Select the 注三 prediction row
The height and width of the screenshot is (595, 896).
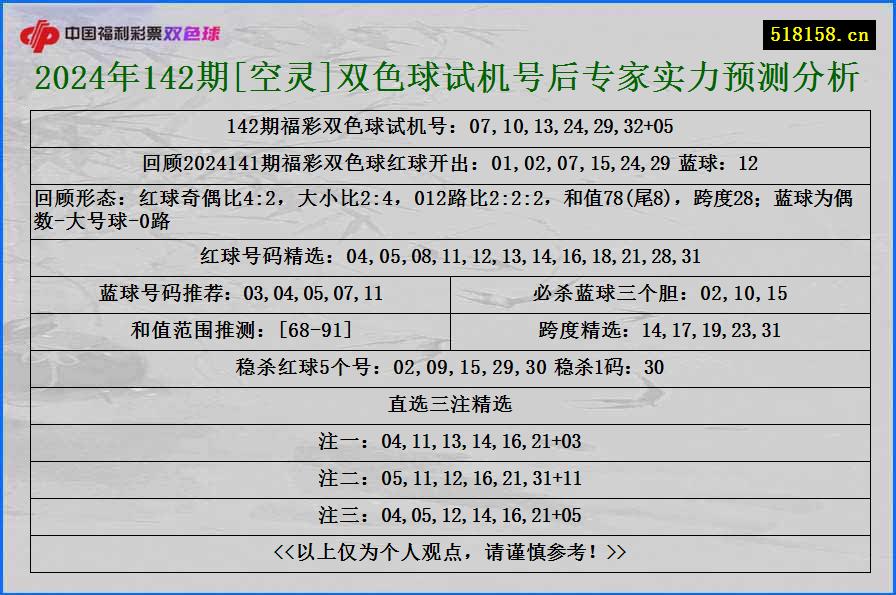point(448,516)
